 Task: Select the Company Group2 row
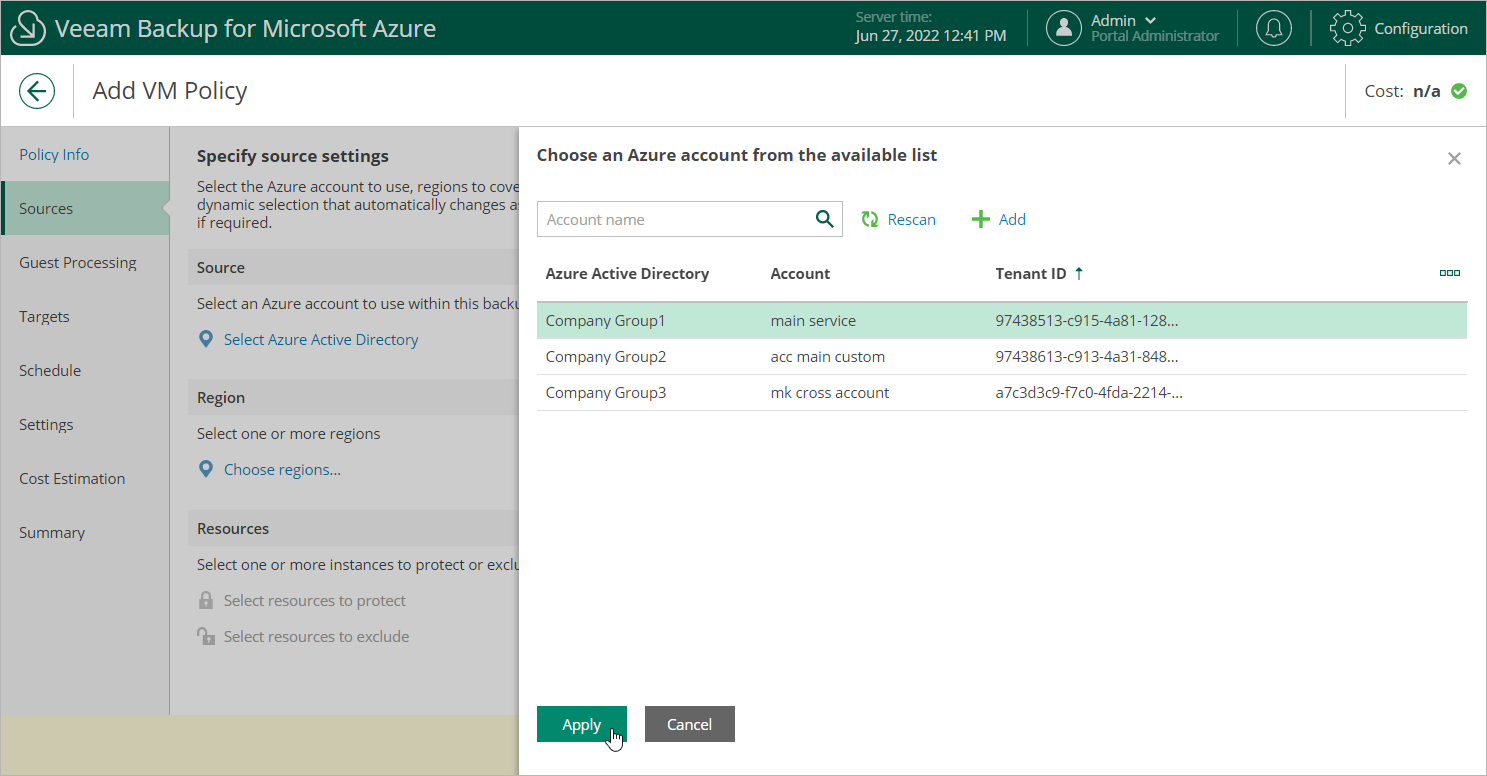(605, 357)
